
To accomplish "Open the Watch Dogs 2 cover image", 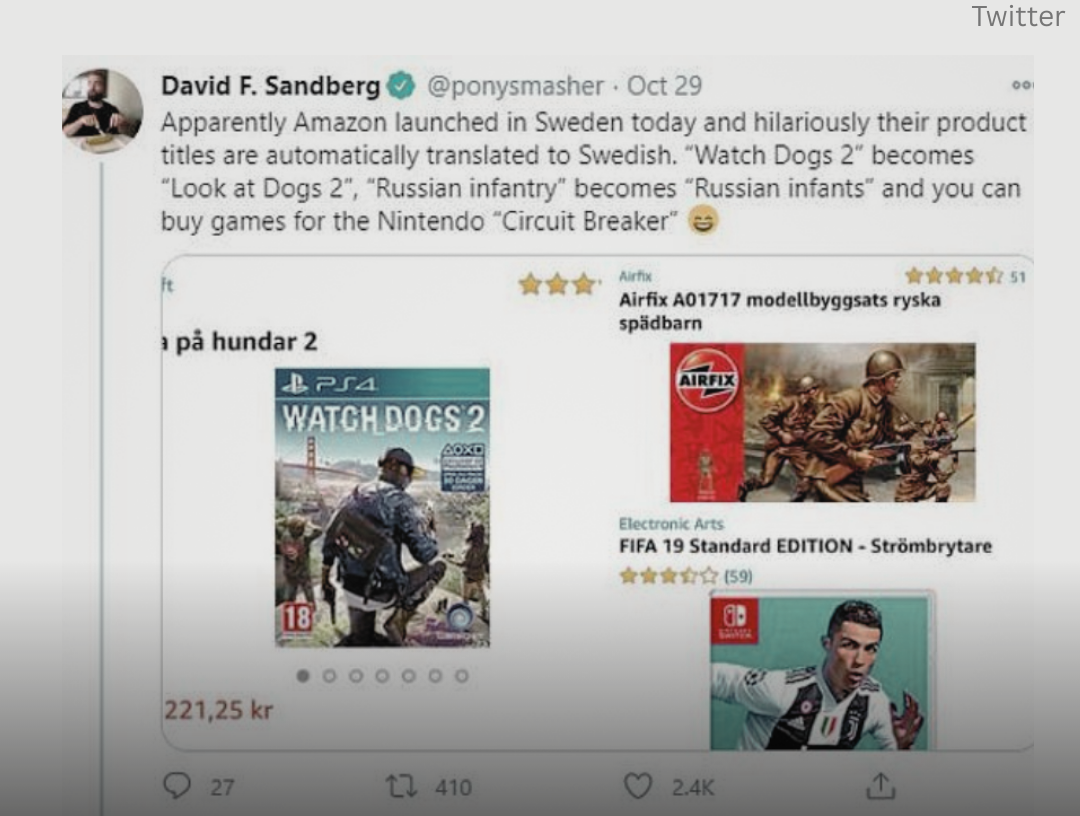I will pos(382,508).
